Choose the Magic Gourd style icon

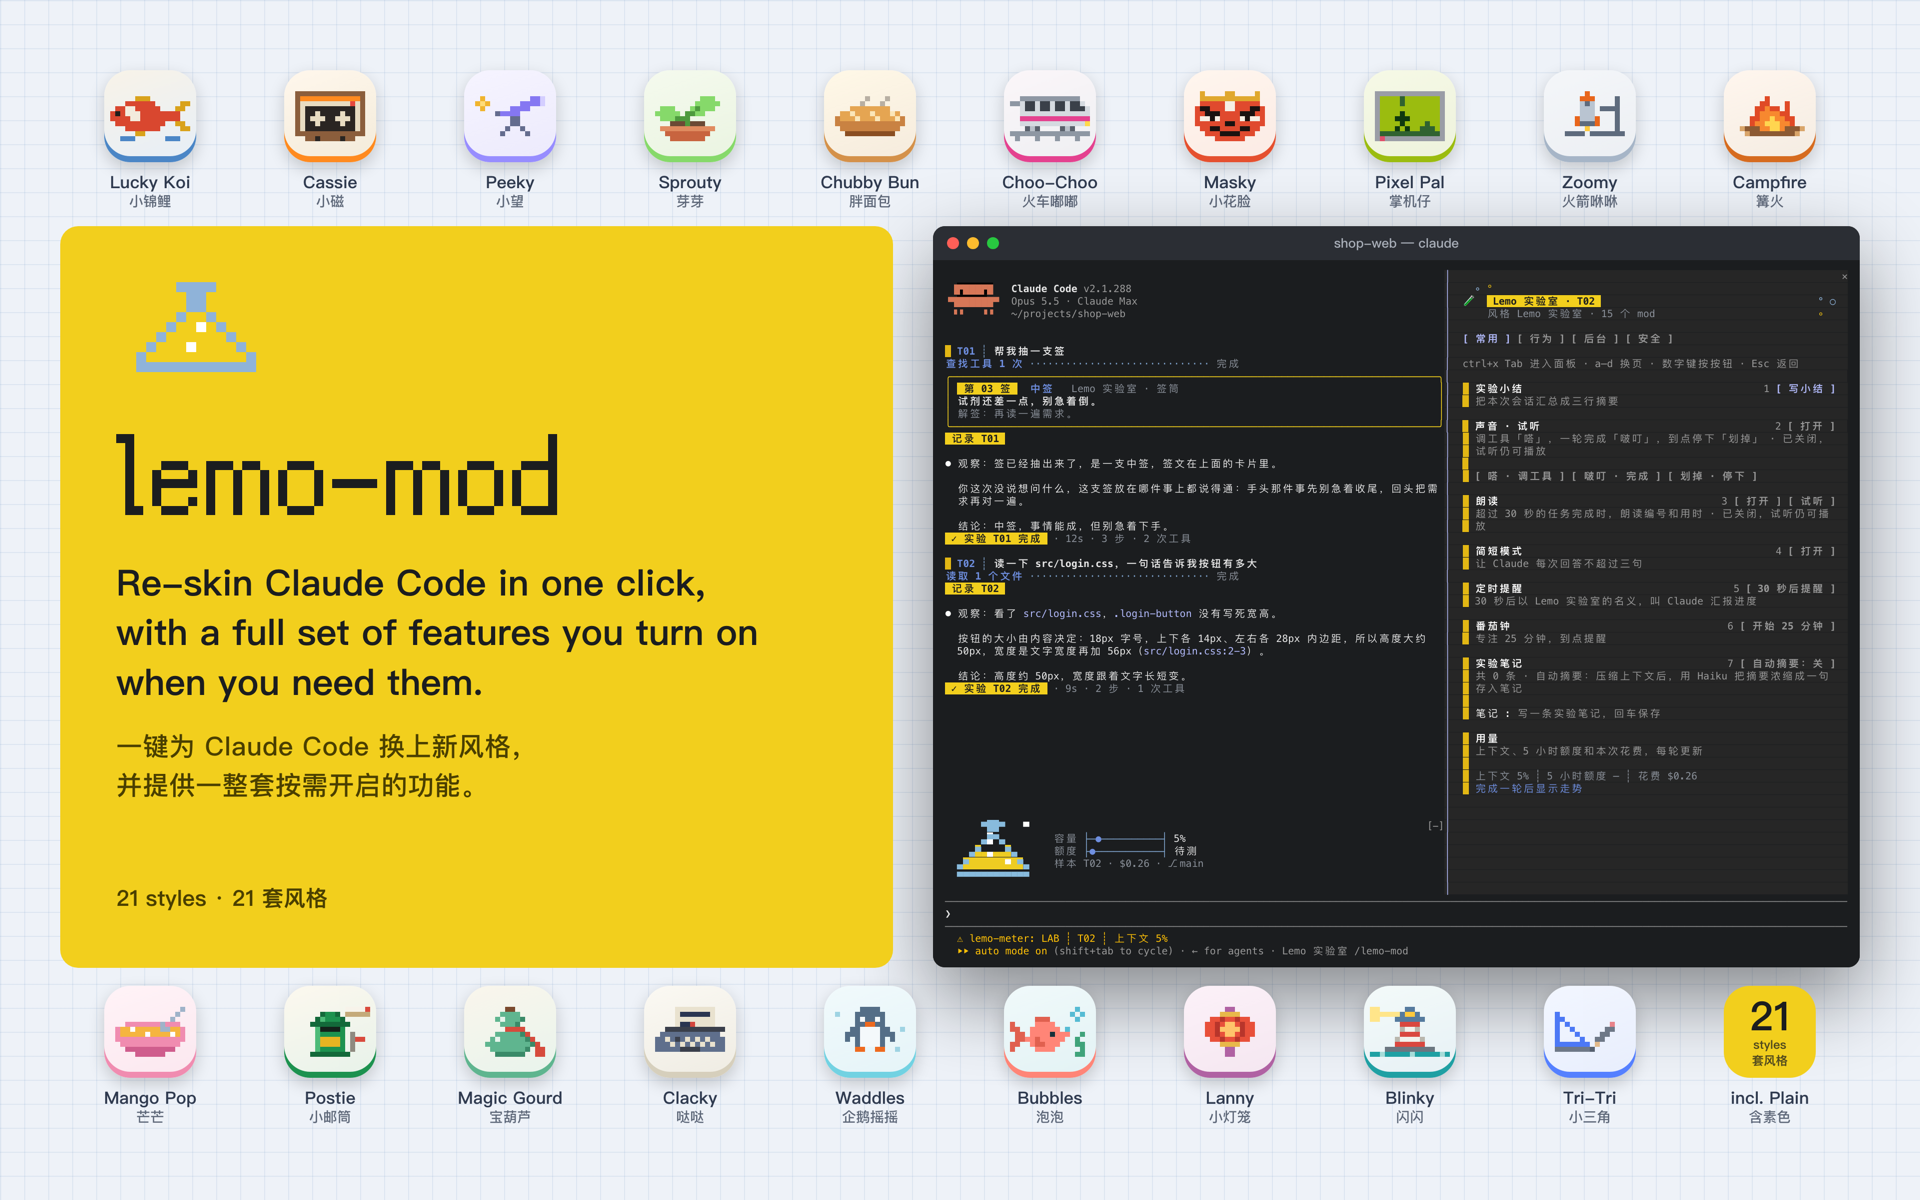point(510,1032)
